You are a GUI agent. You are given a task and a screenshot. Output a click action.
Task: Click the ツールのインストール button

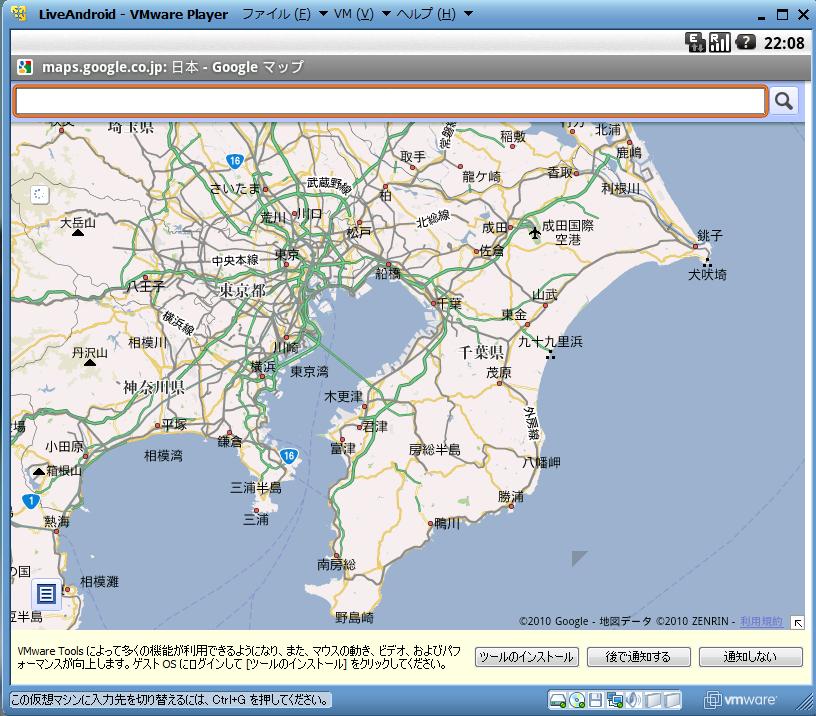point(527,657)
